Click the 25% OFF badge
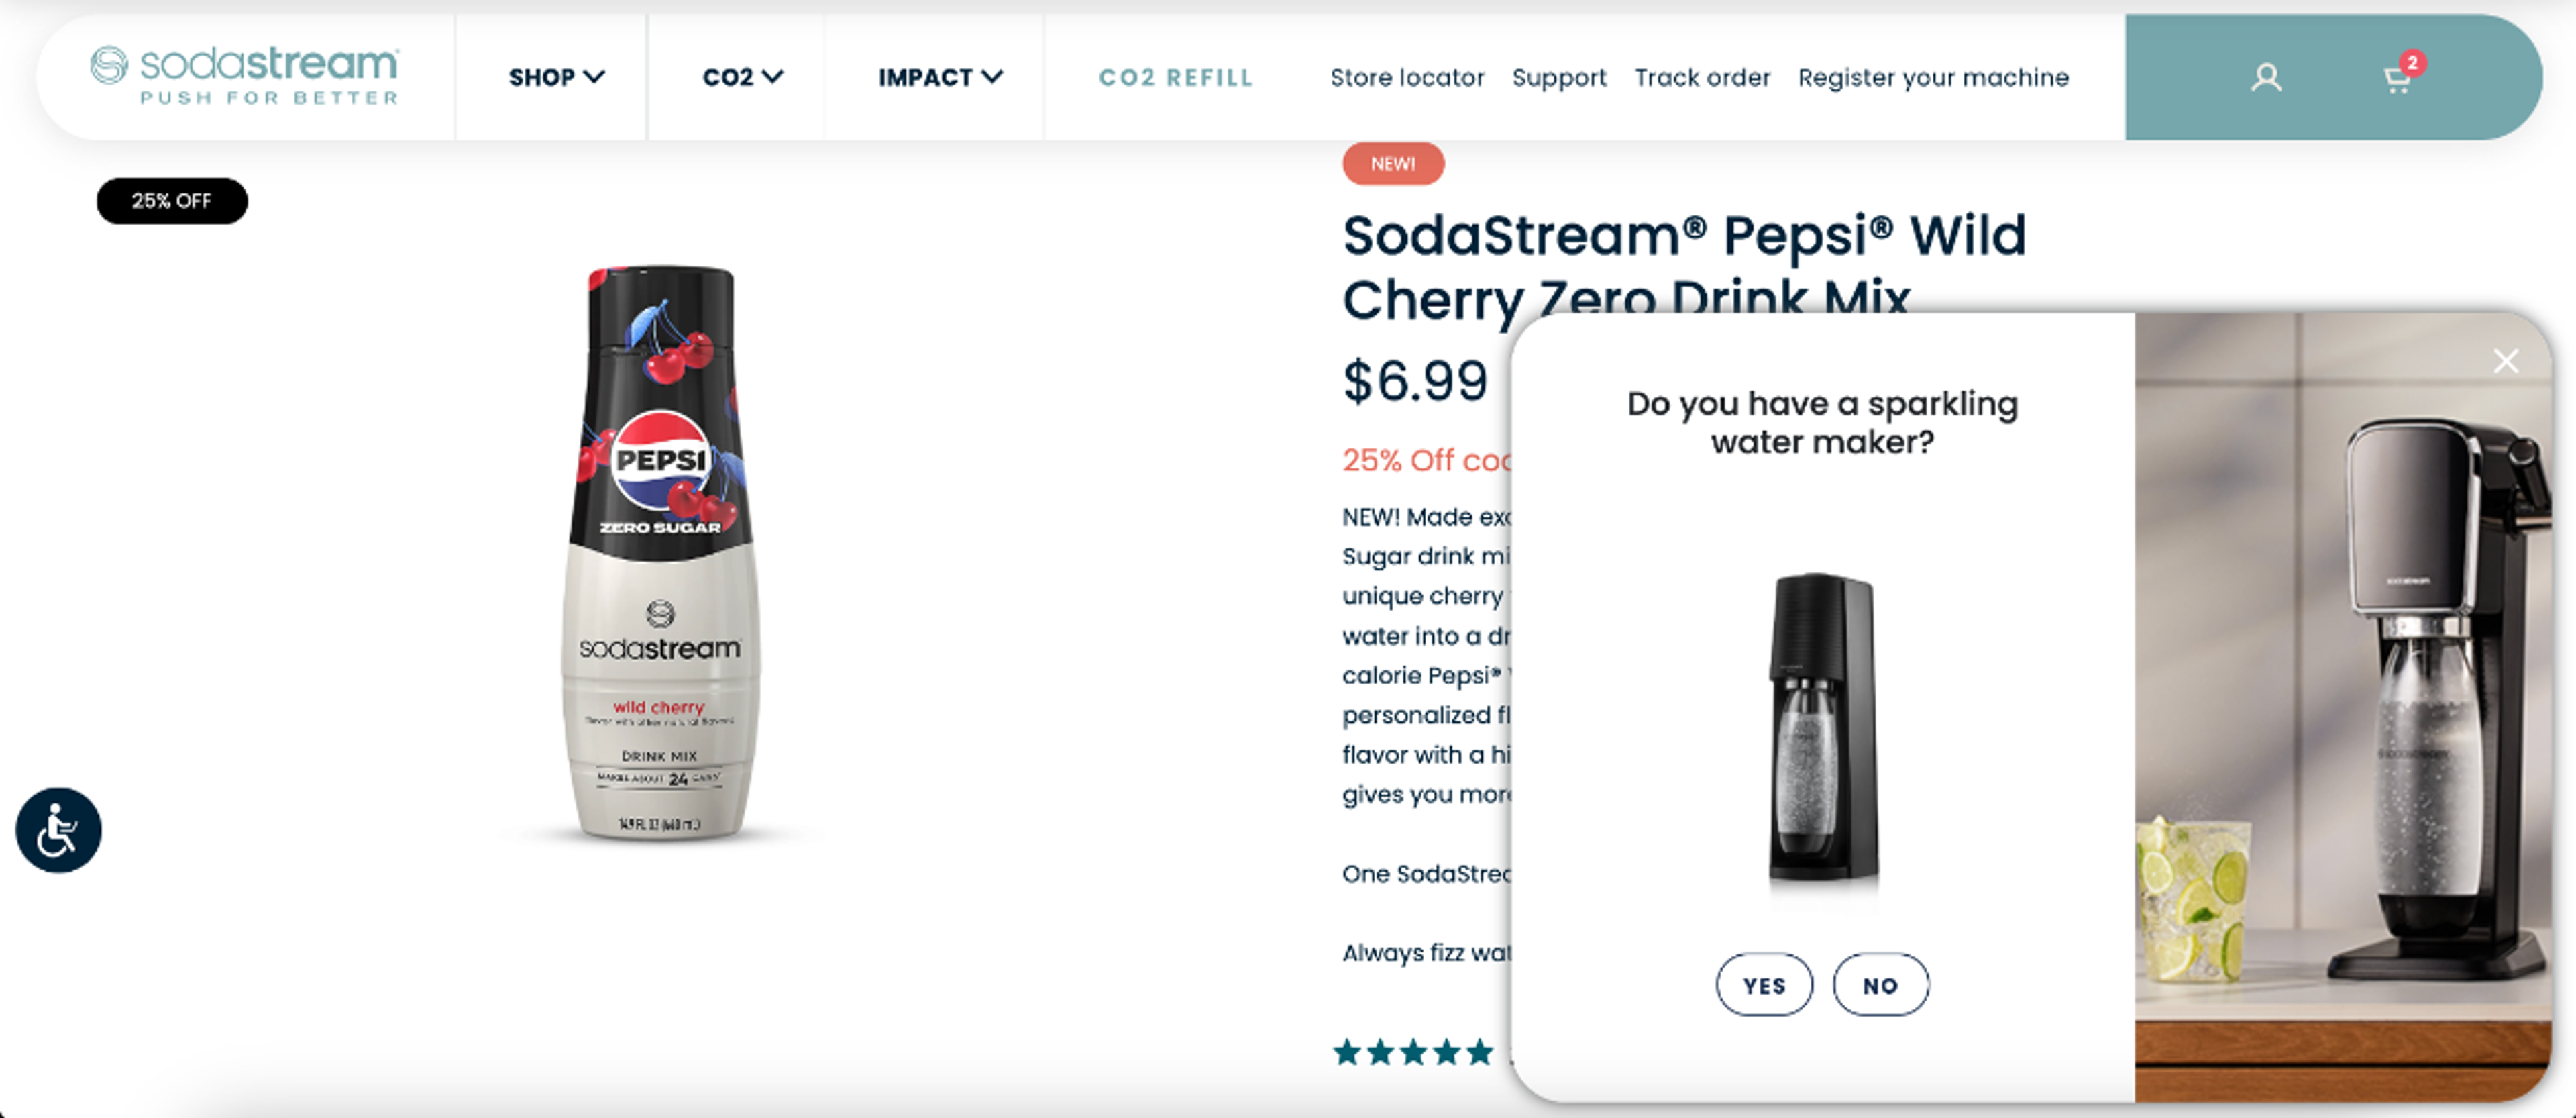 coord(171,200)
